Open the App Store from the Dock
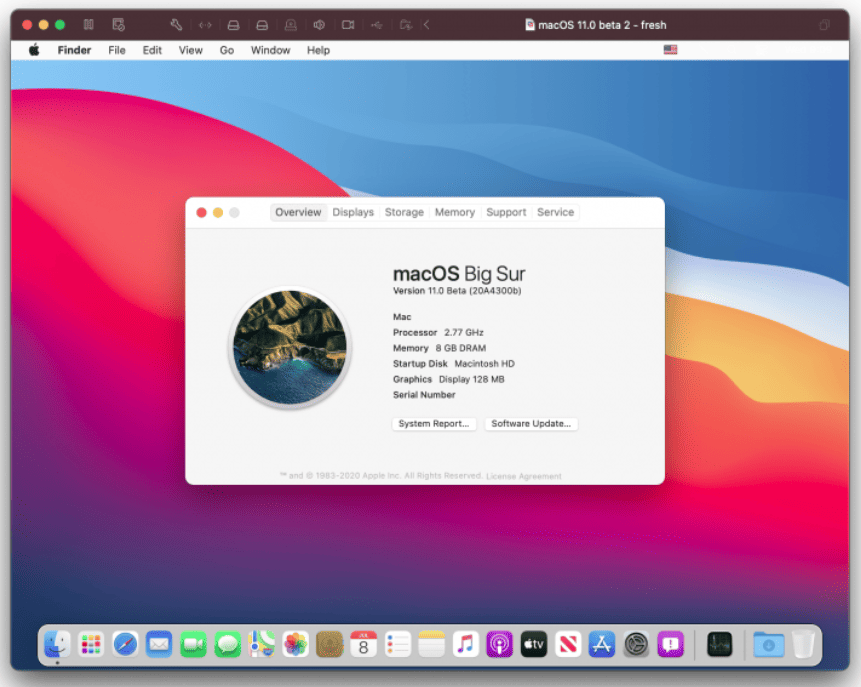This screenshot has height=687, width=861. [602, 644]
